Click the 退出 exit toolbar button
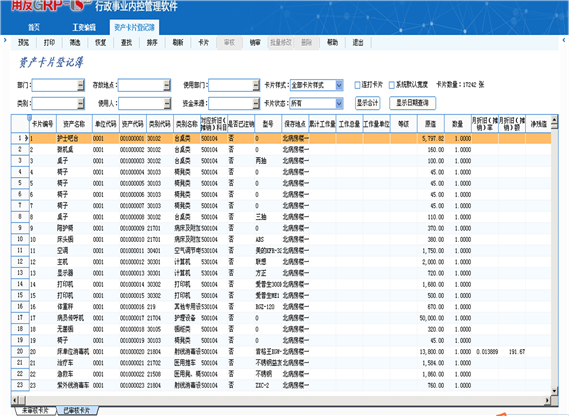Image resolution: width=569 pixels, height=416 pixels. pyautogui.click(x=358, y=43)
